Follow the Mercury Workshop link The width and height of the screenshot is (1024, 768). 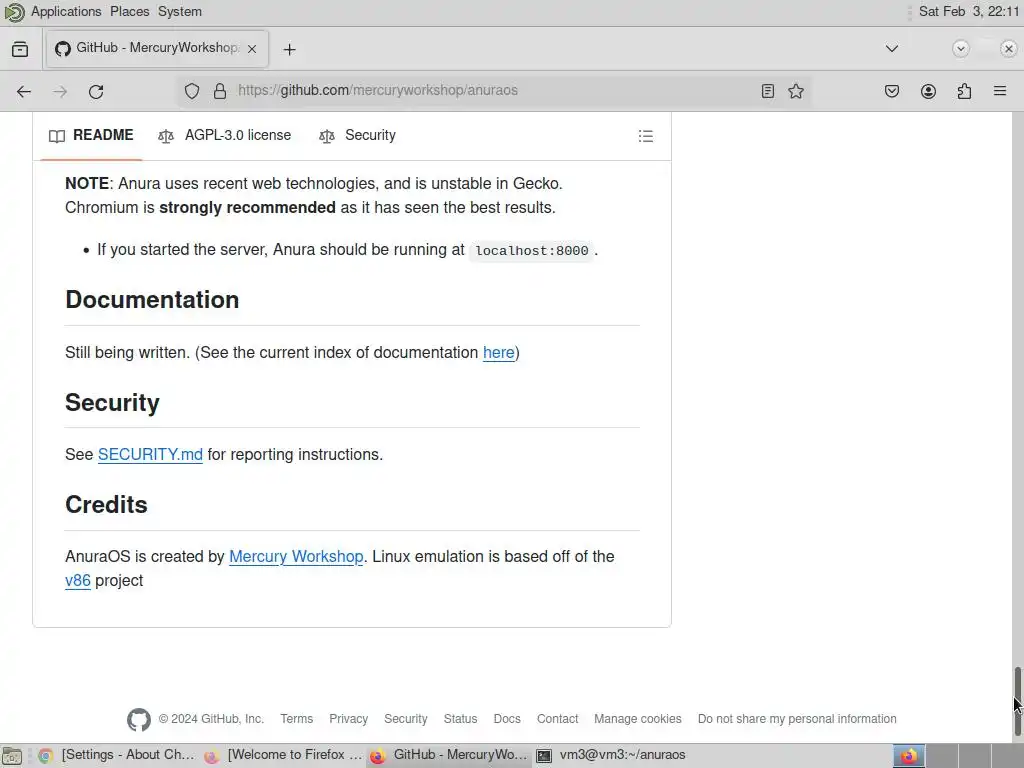point(296,556)
